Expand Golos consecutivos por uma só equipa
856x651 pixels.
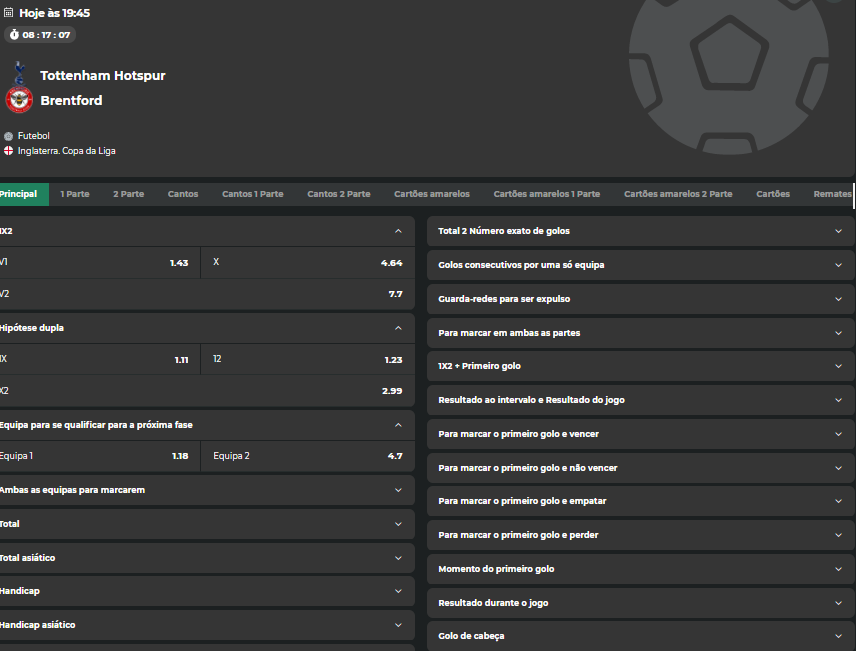(x=640, y=265)
